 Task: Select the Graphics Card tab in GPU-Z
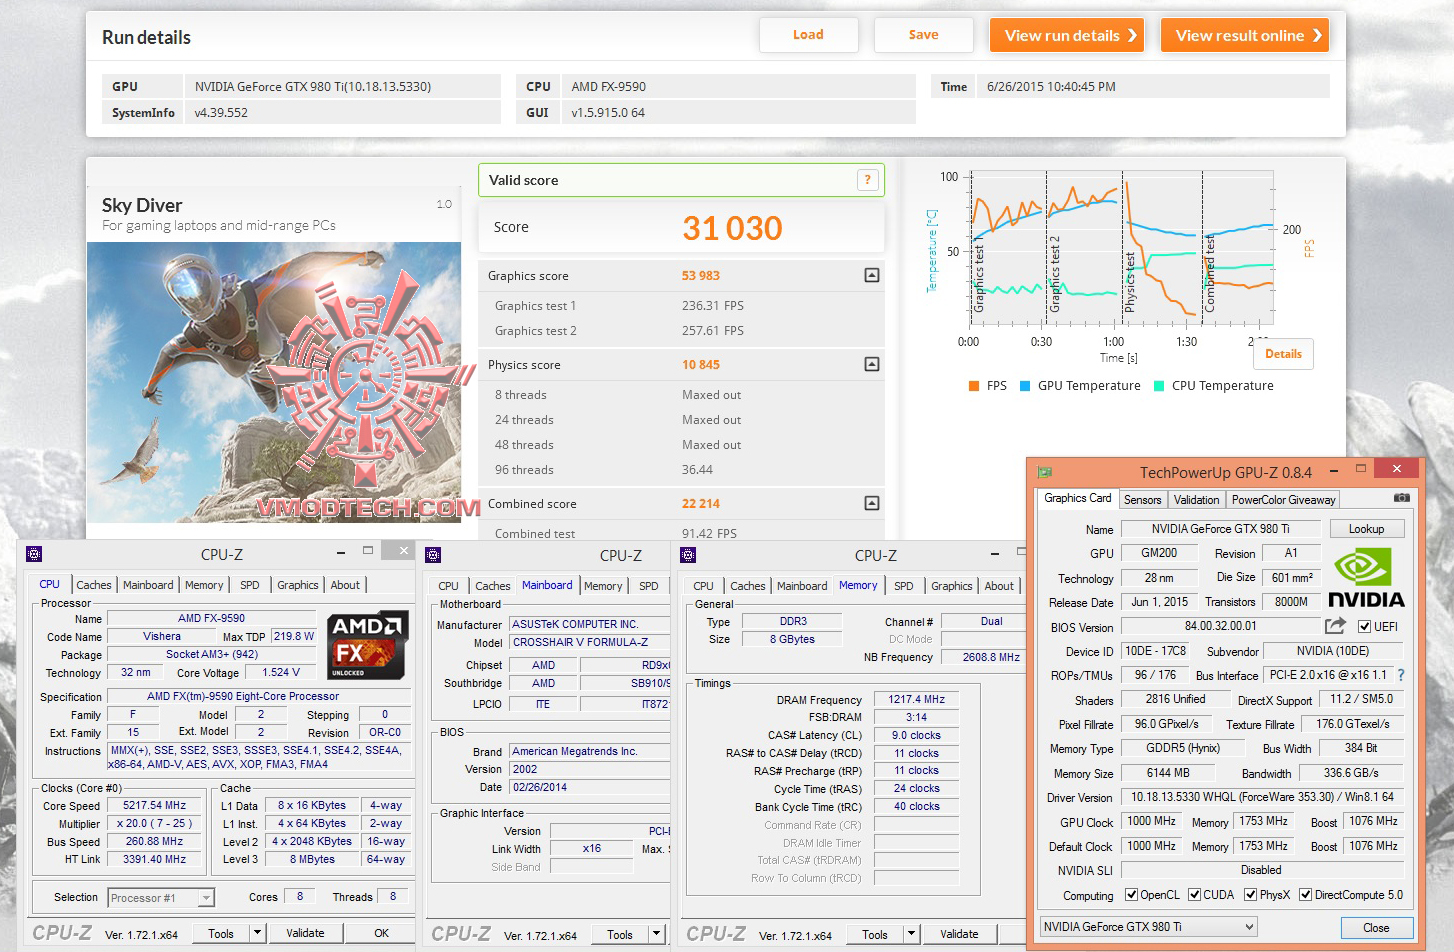pos(1077,498)
